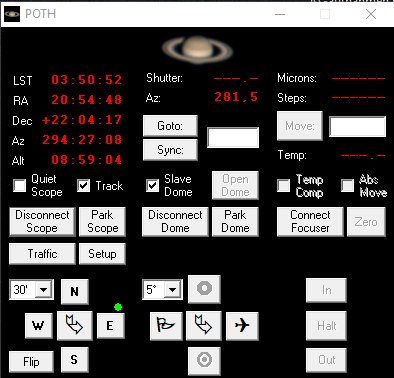This screenshot has width=394, height=378.
Task: Click the dome azimuth input field
Action: tap(233, 137)
